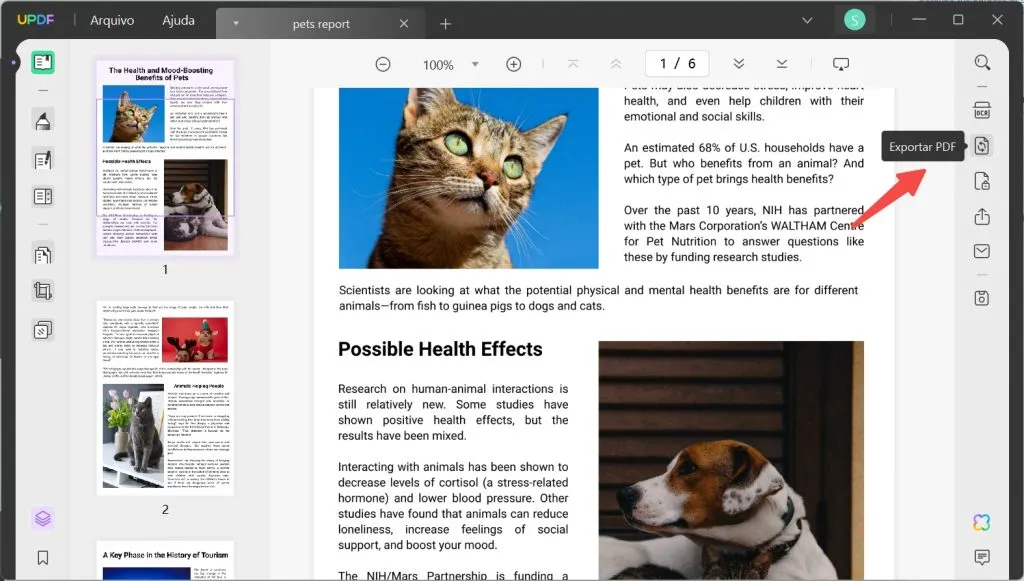Open the zoom level dropdown showing 100%
The image size is (1024, 581).
tap(449, 63)
